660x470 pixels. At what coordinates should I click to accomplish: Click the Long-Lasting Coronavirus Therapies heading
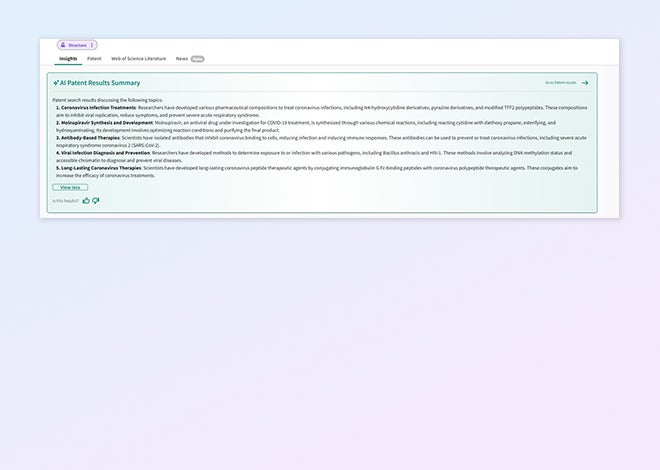click(x=100, y=168)
